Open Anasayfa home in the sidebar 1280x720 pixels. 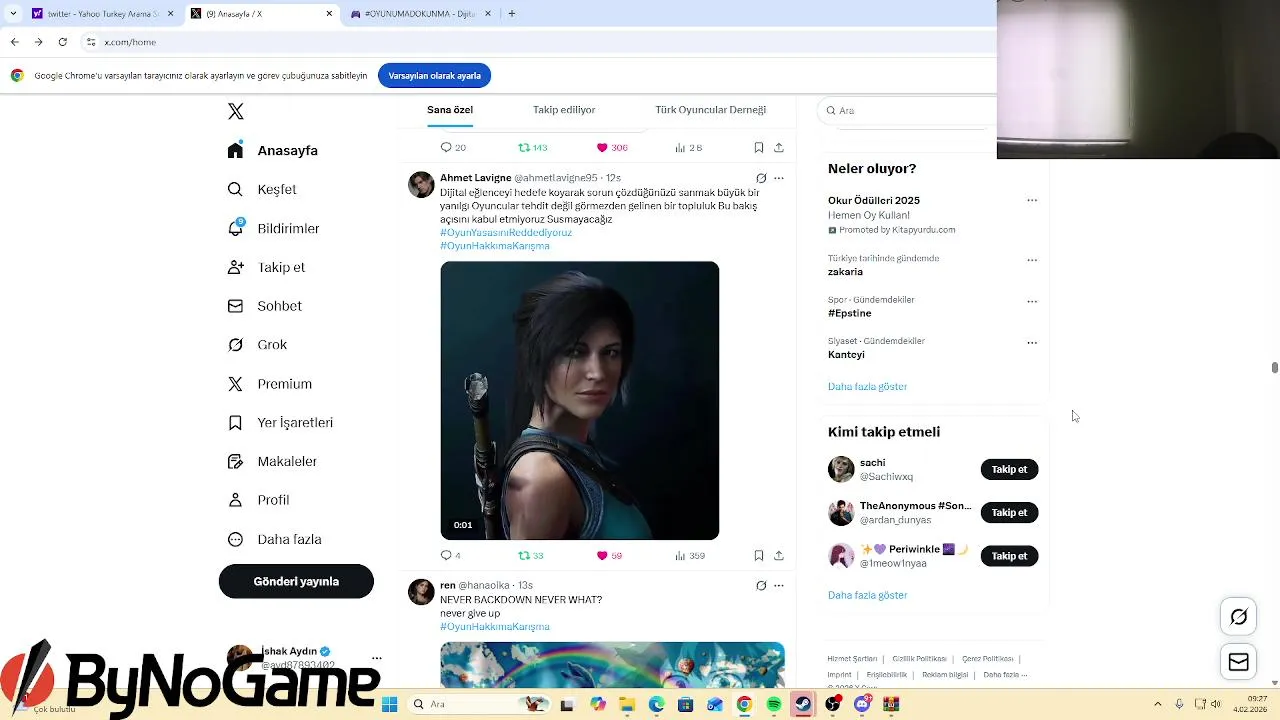pos(273,150)
